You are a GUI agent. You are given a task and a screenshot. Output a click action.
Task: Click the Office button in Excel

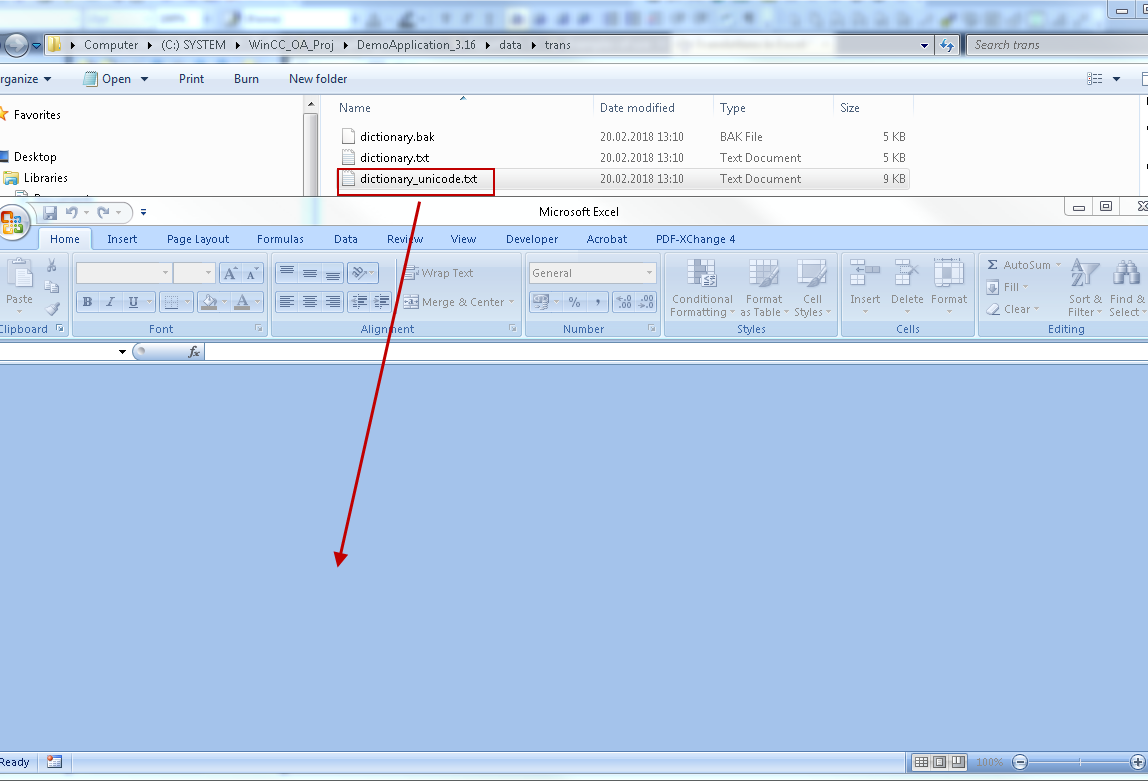[11, 222]
